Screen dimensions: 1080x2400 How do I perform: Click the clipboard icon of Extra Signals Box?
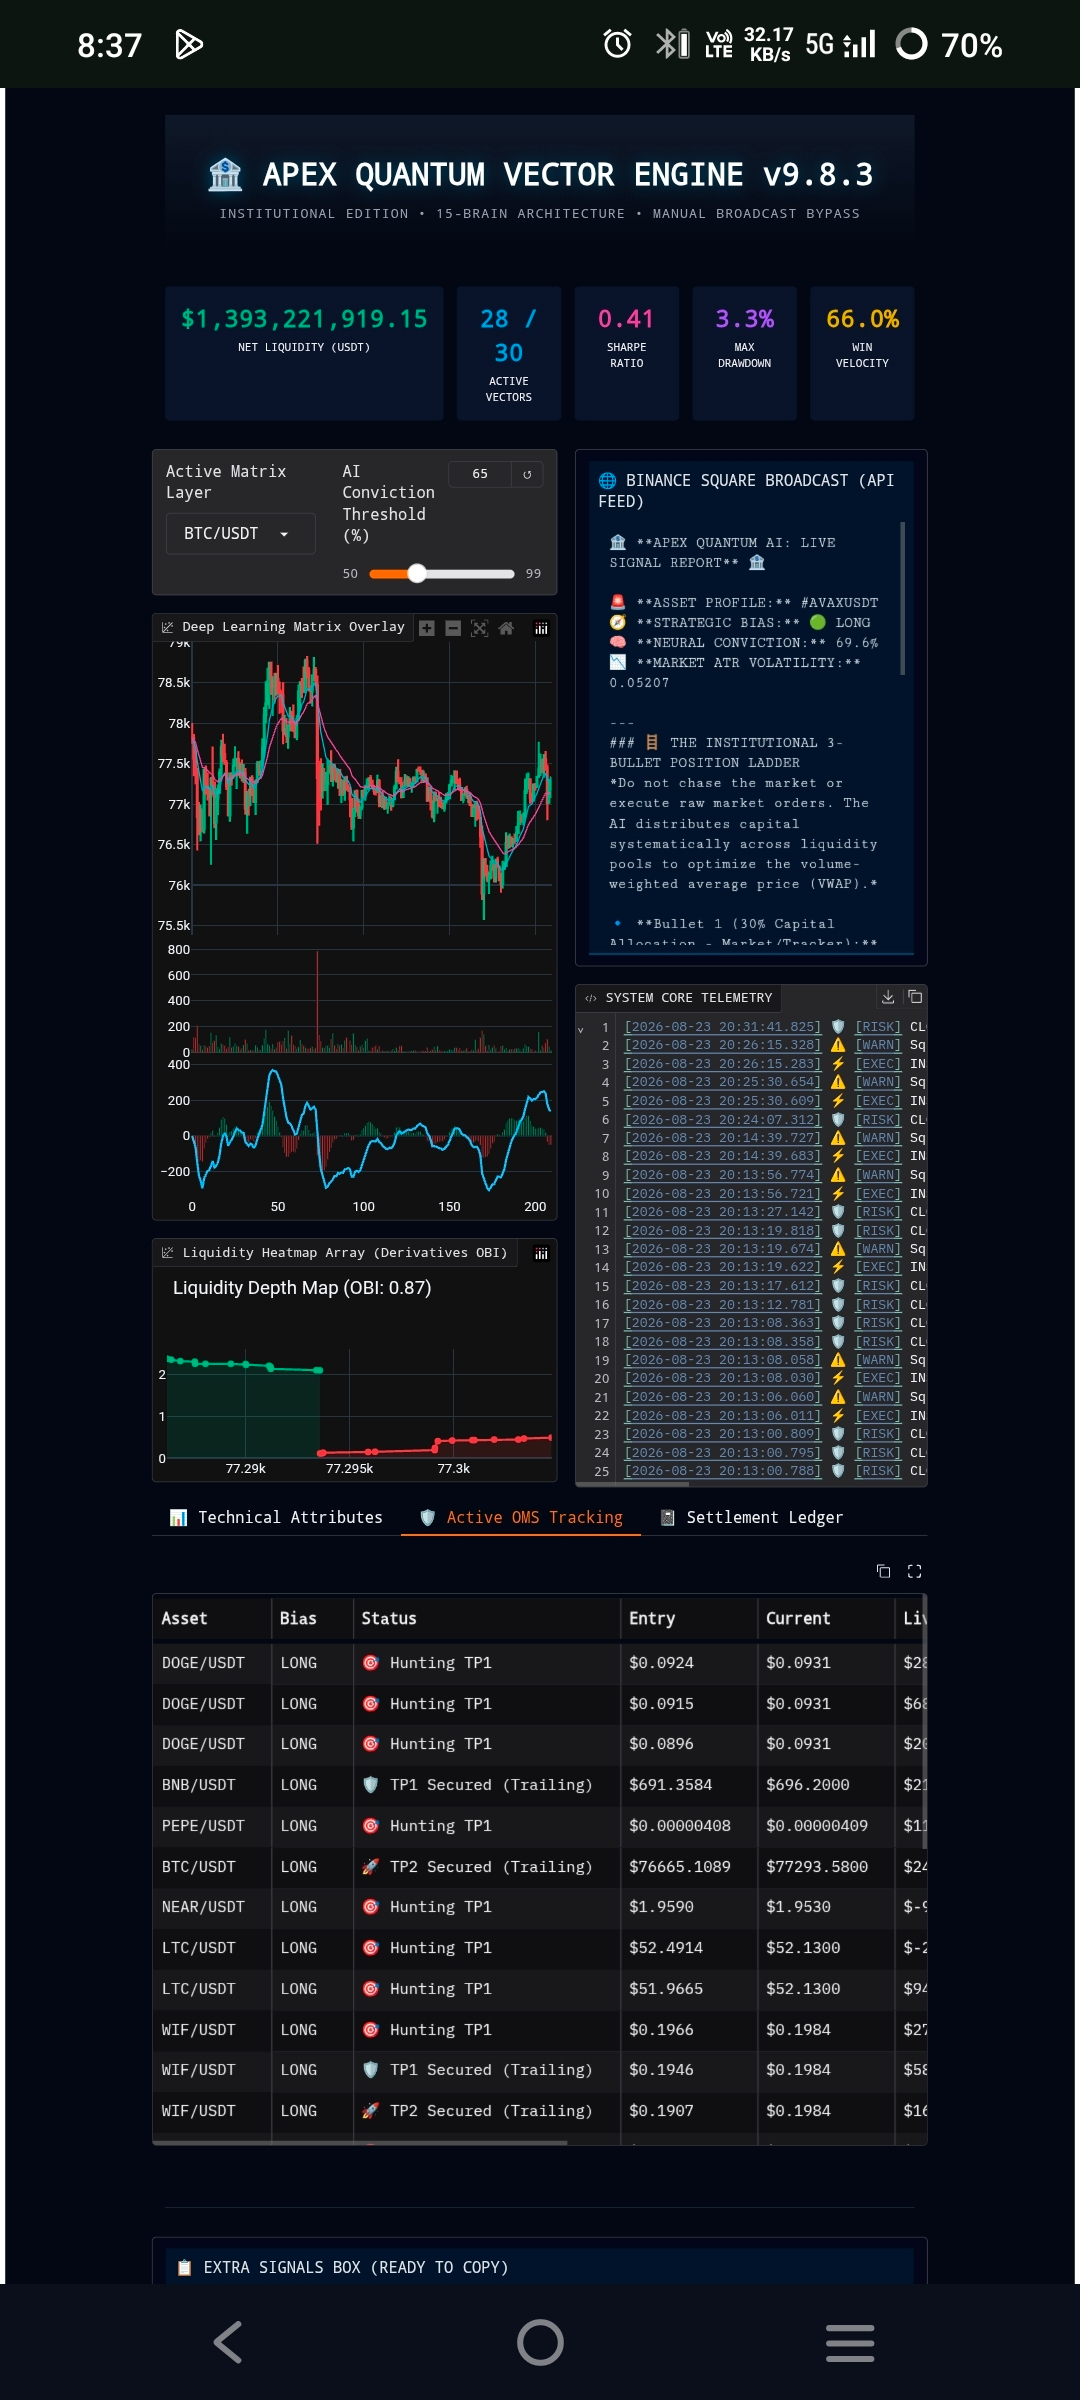[184, 2267]
